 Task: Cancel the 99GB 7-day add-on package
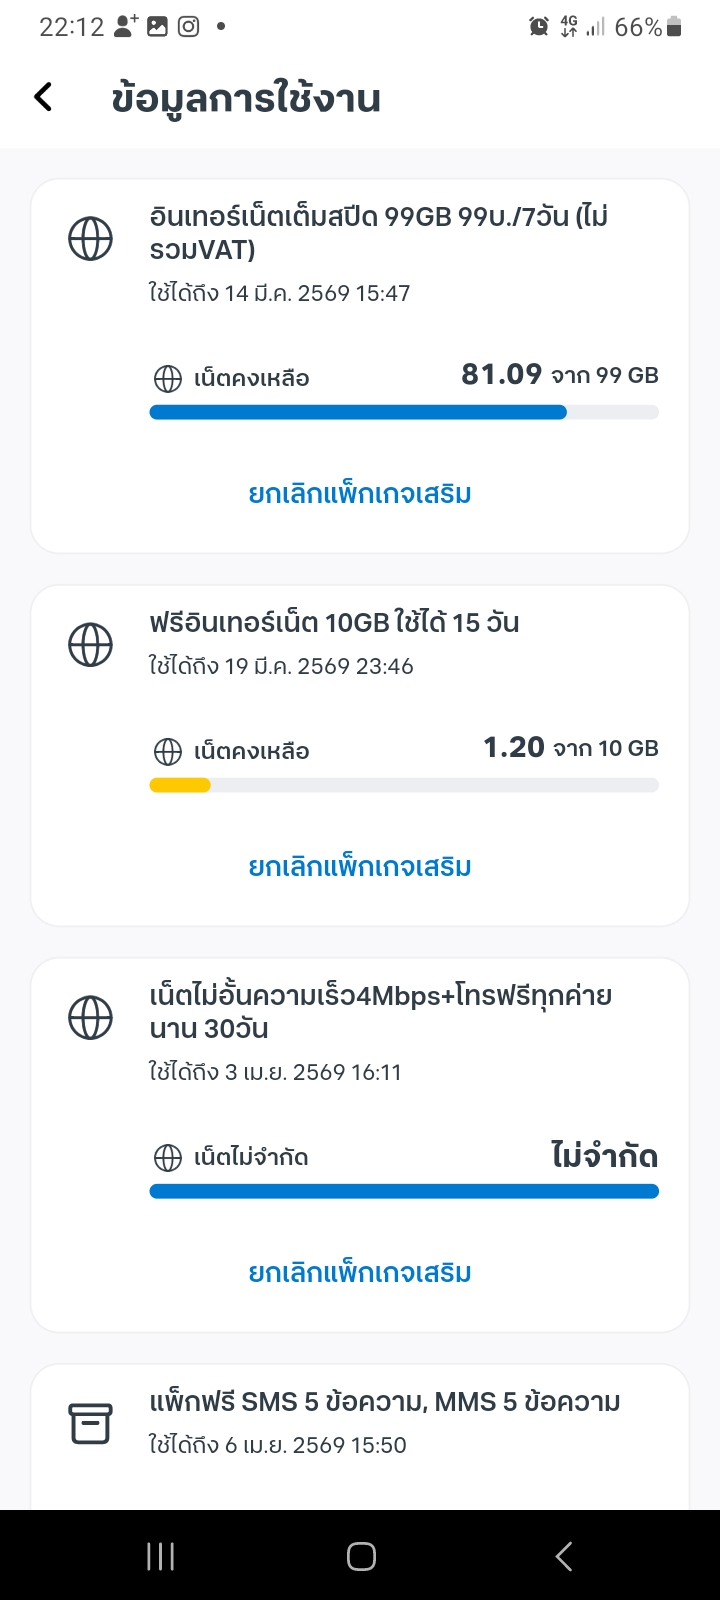tap(360, 494)
